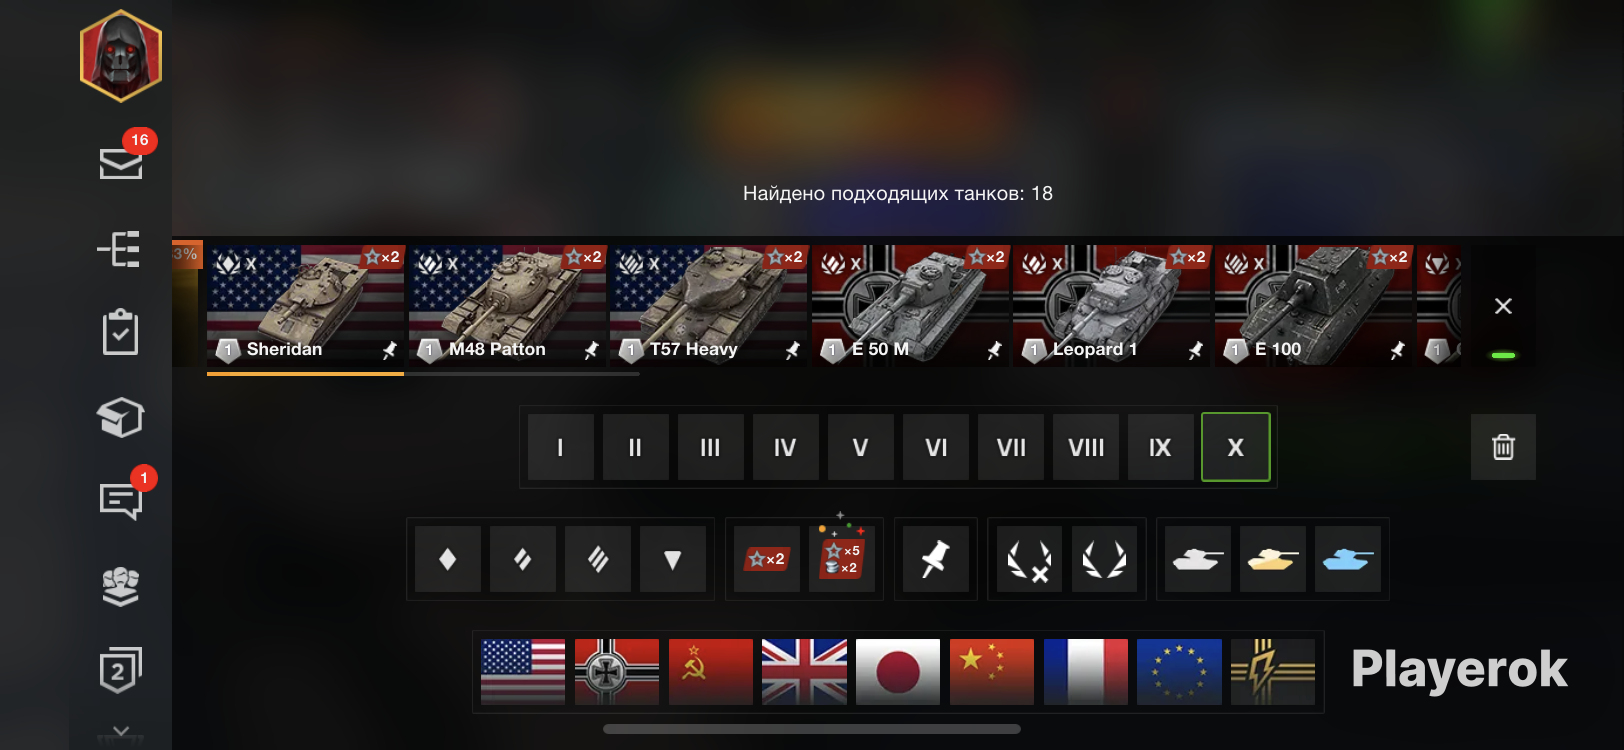This screenshot has width=1624, height=750.
Task: Open the store crate icon
Action: pyautogui.click(x=120, y=417)
